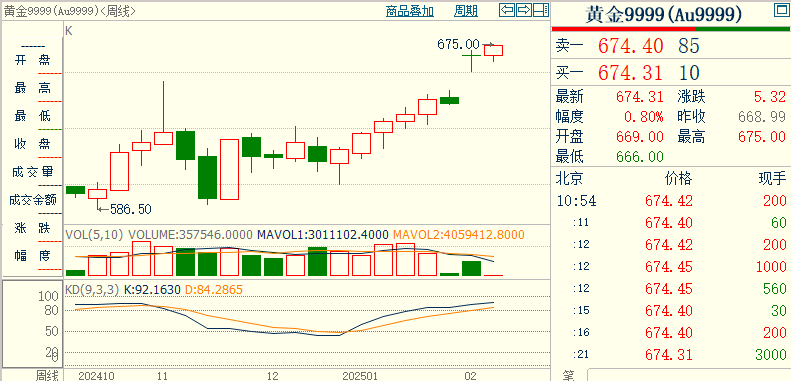Open the 周期 period selector
Viewport: 791px width, 381px height.
coord(466,11)
